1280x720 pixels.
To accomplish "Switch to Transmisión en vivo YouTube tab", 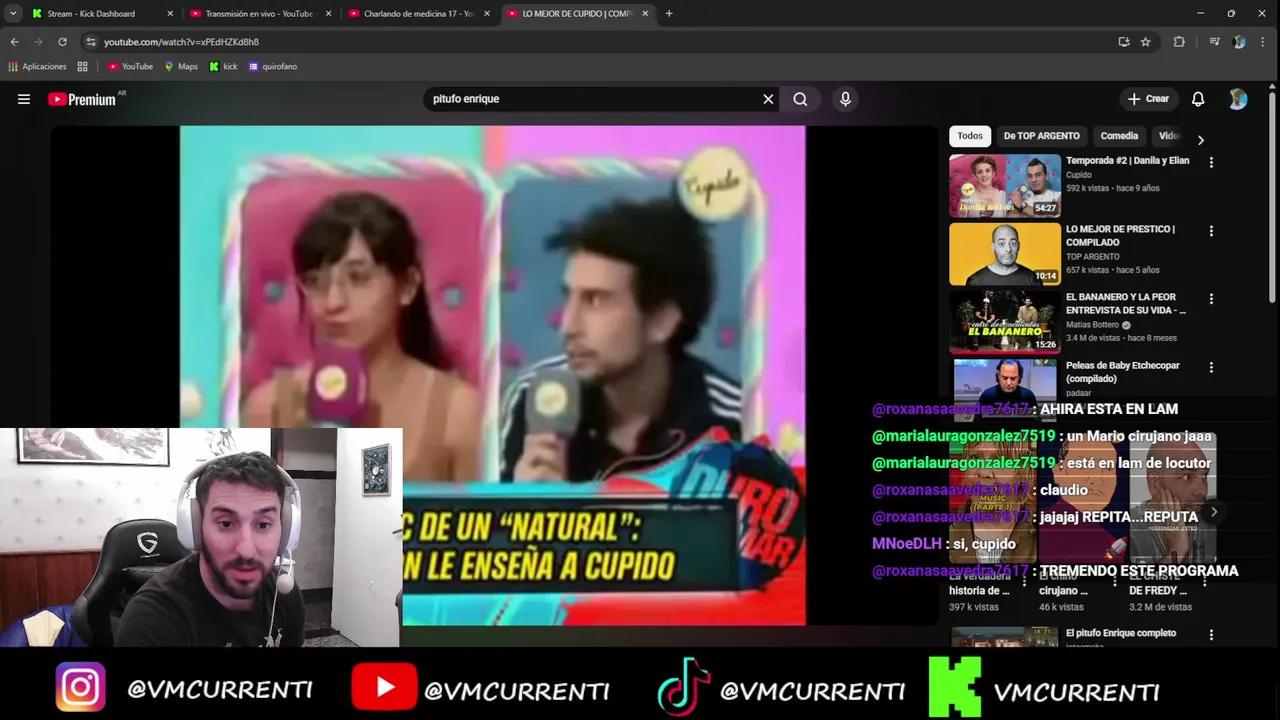I will [258, 14].
